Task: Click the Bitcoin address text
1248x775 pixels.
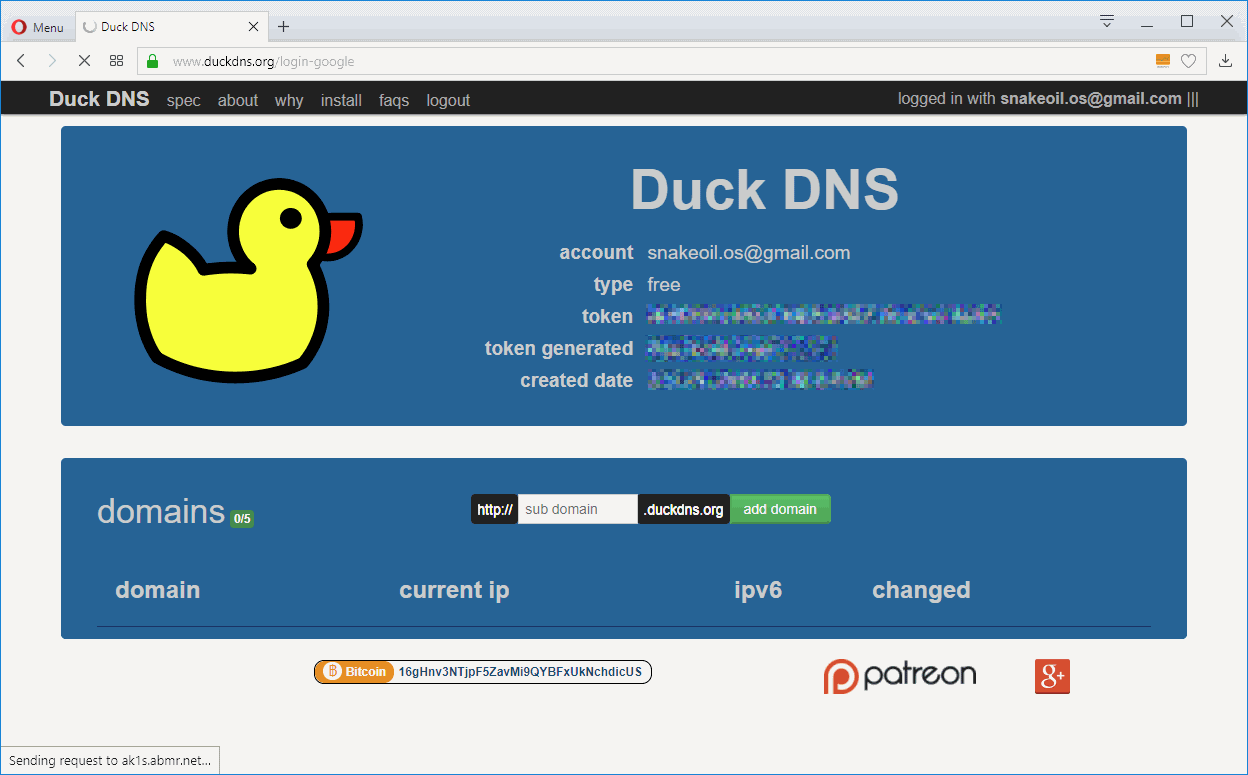Action: coord(520,672)
